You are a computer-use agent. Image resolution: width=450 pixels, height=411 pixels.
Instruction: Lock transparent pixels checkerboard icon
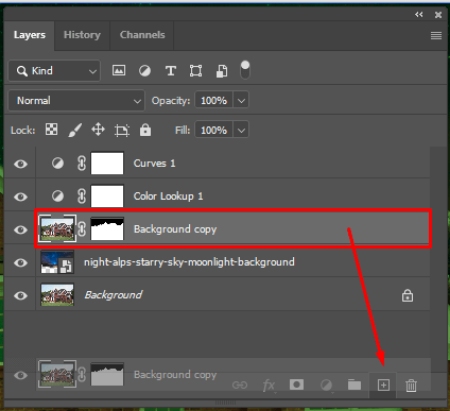pyautogui.click(x=51, y=129)
